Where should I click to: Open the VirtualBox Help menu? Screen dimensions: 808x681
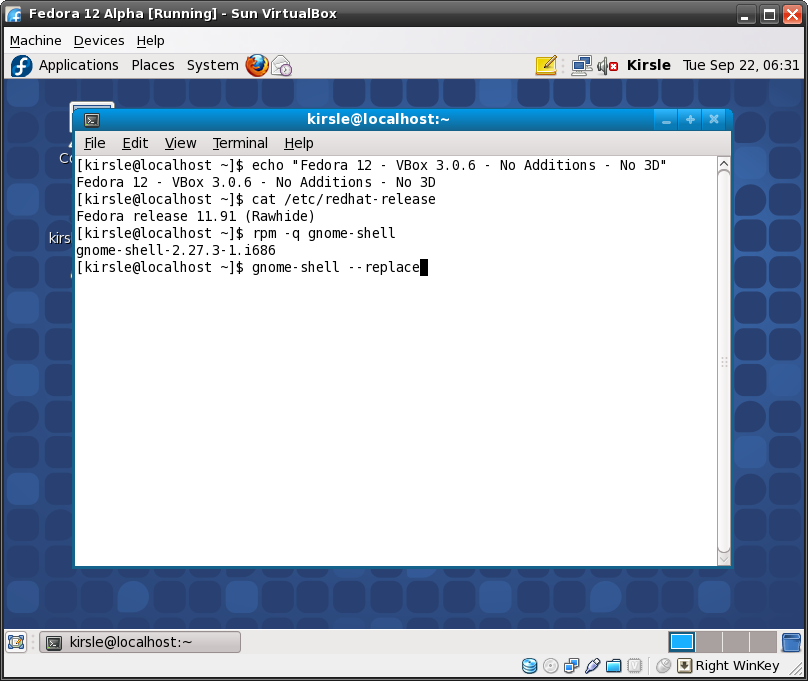(x=150, y=40)
